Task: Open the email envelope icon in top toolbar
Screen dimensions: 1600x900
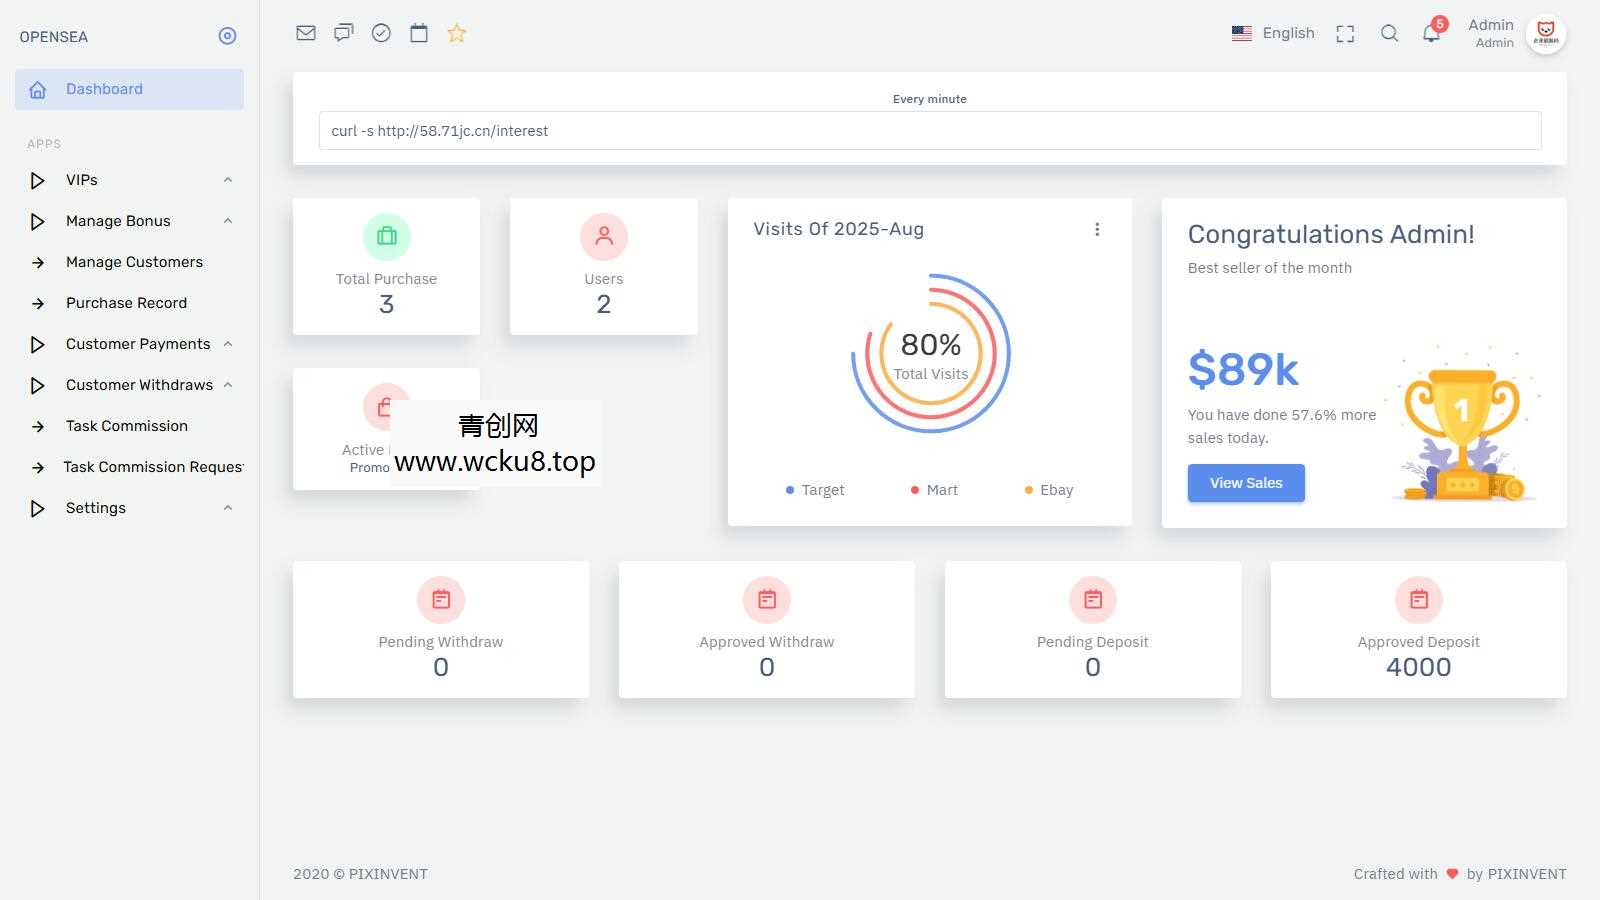Action: [x=306, y=33]
